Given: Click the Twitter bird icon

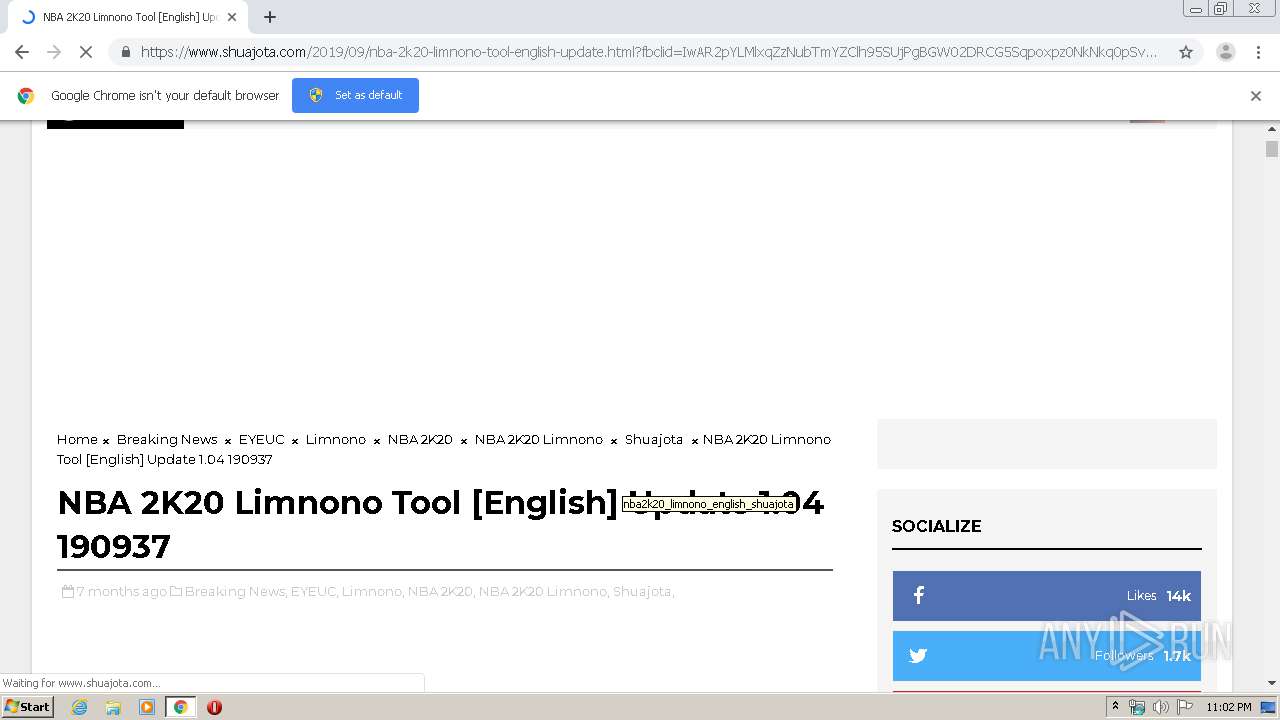Looking at the screenshot, I should [x=918, y=656].
